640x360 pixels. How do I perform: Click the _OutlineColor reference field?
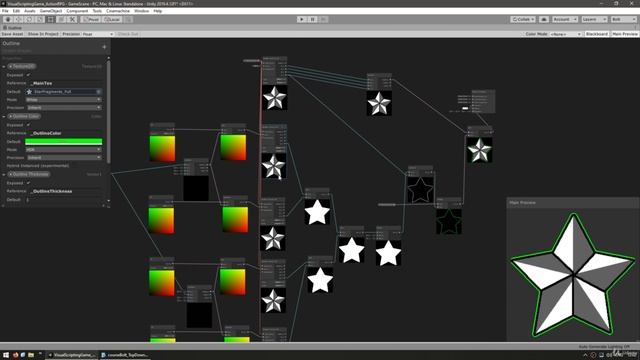(66, 133)
